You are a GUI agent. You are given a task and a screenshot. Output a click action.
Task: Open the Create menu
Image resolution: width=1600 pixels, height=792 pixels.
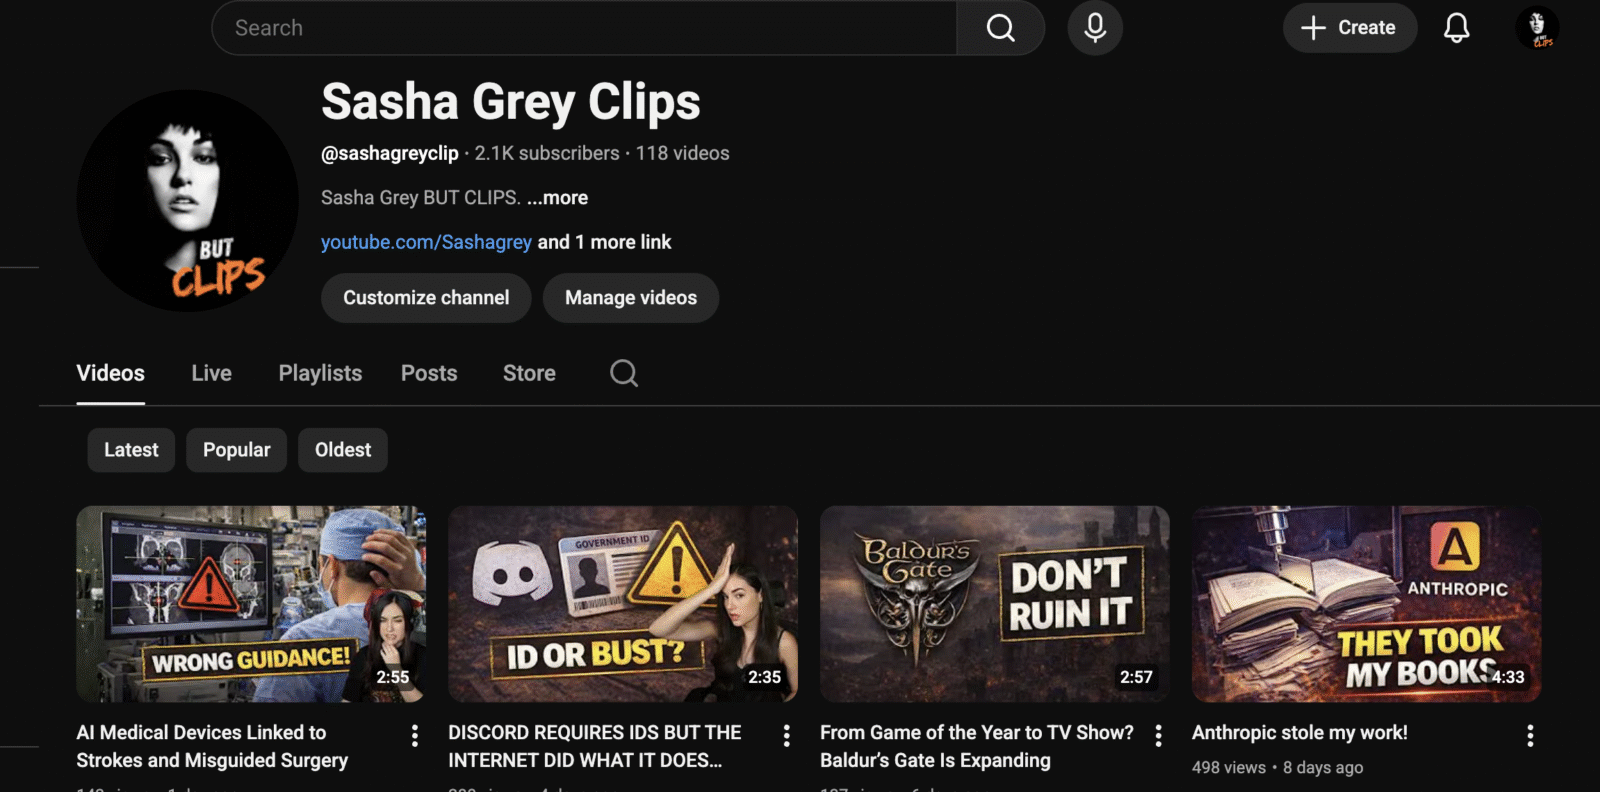click(x=1349, y=28)
